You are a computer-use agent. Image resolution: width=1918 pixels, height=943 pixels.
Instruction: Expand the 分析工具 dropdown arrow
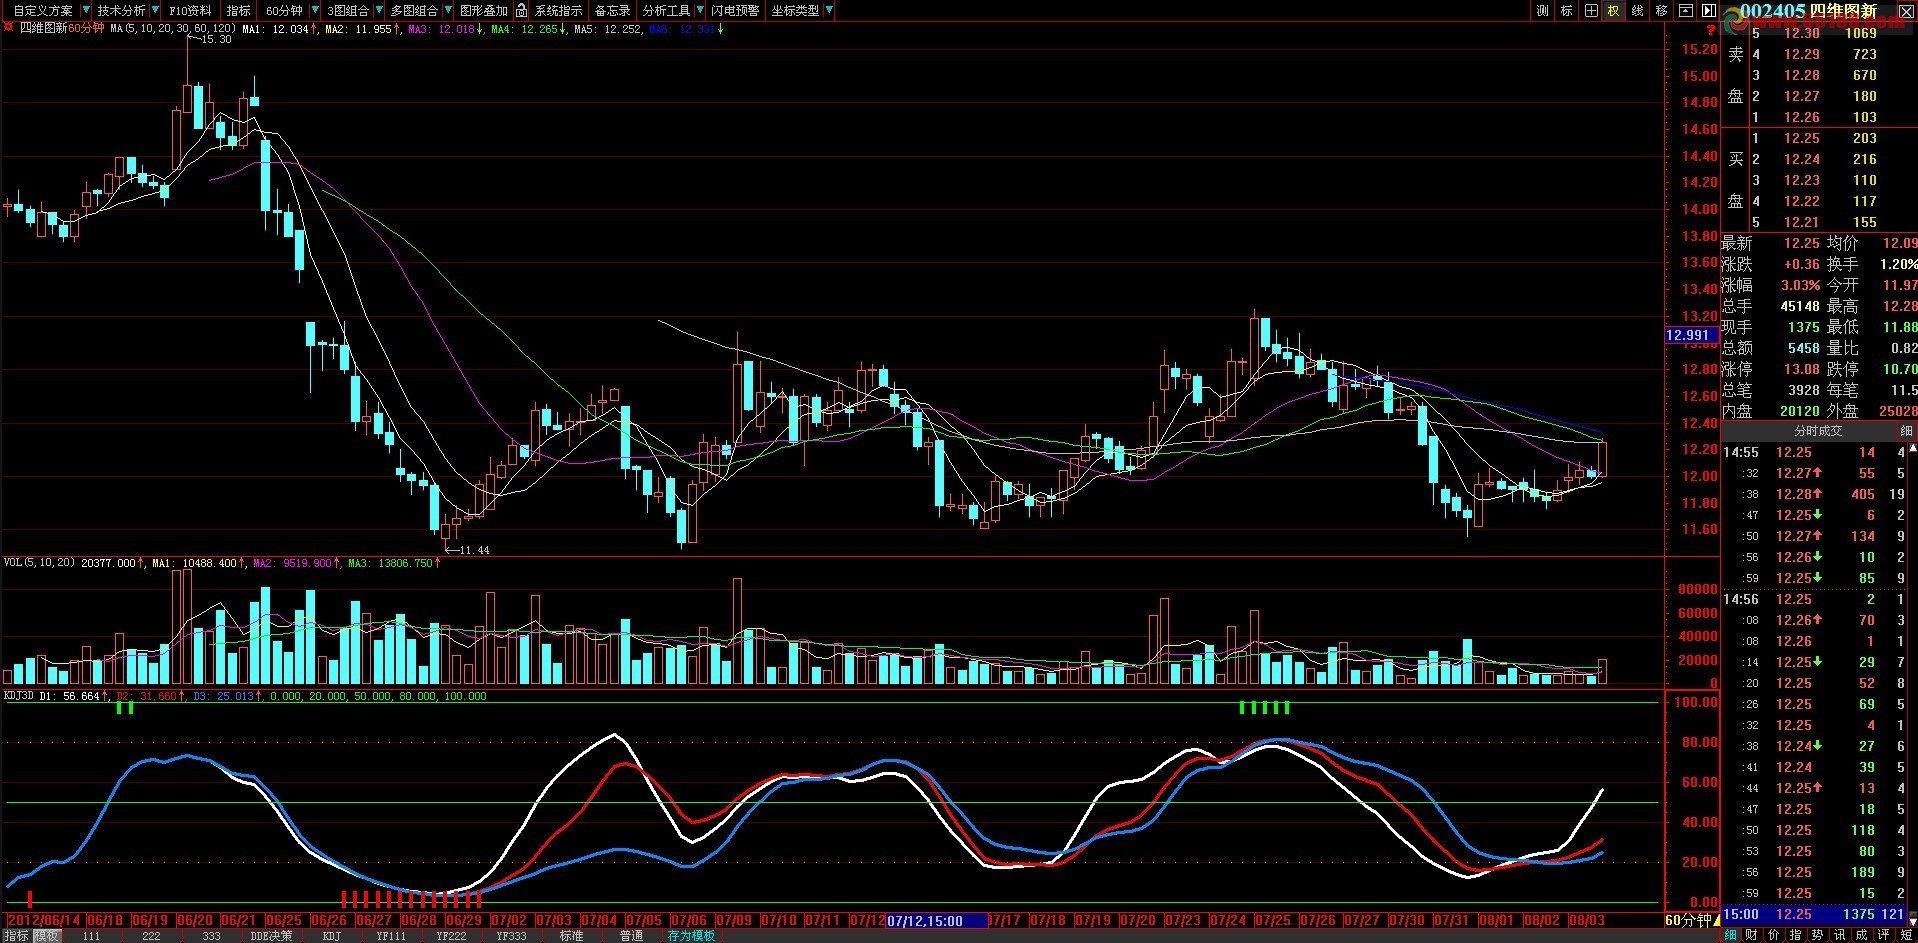point(699,10)
